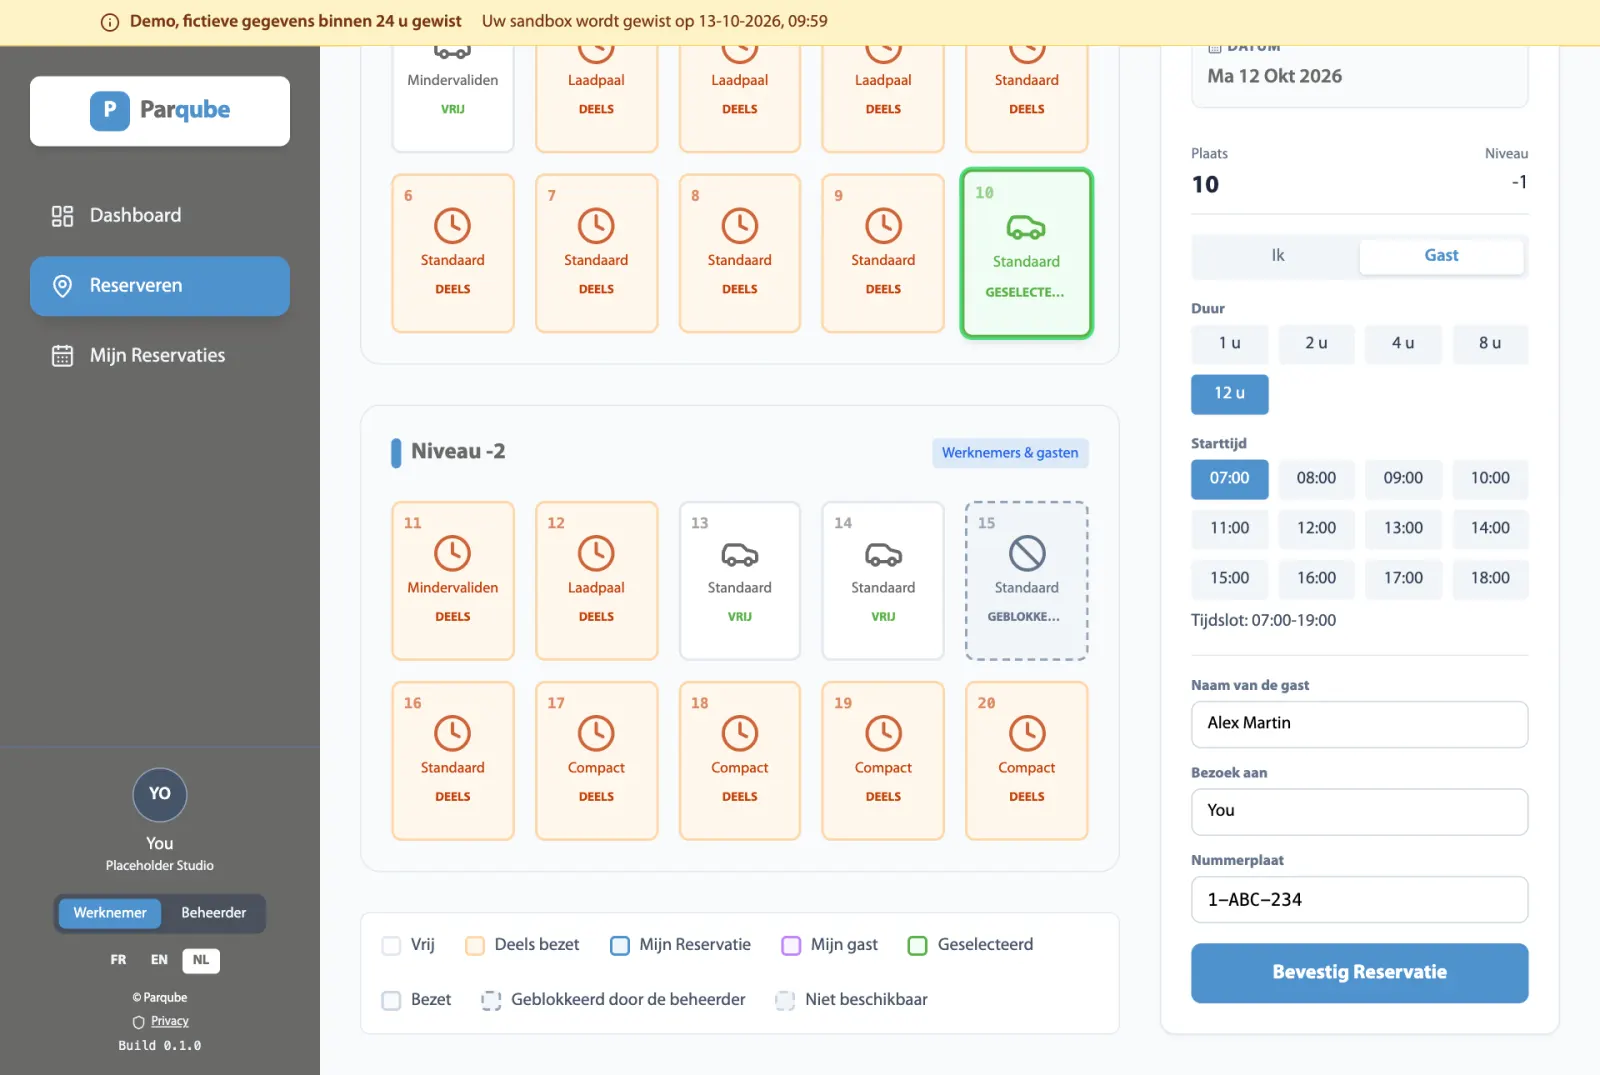Click the info icon in demo banner
Image resolution: width=1600 pixels, height=1075 pixels.
click(110, 22)
